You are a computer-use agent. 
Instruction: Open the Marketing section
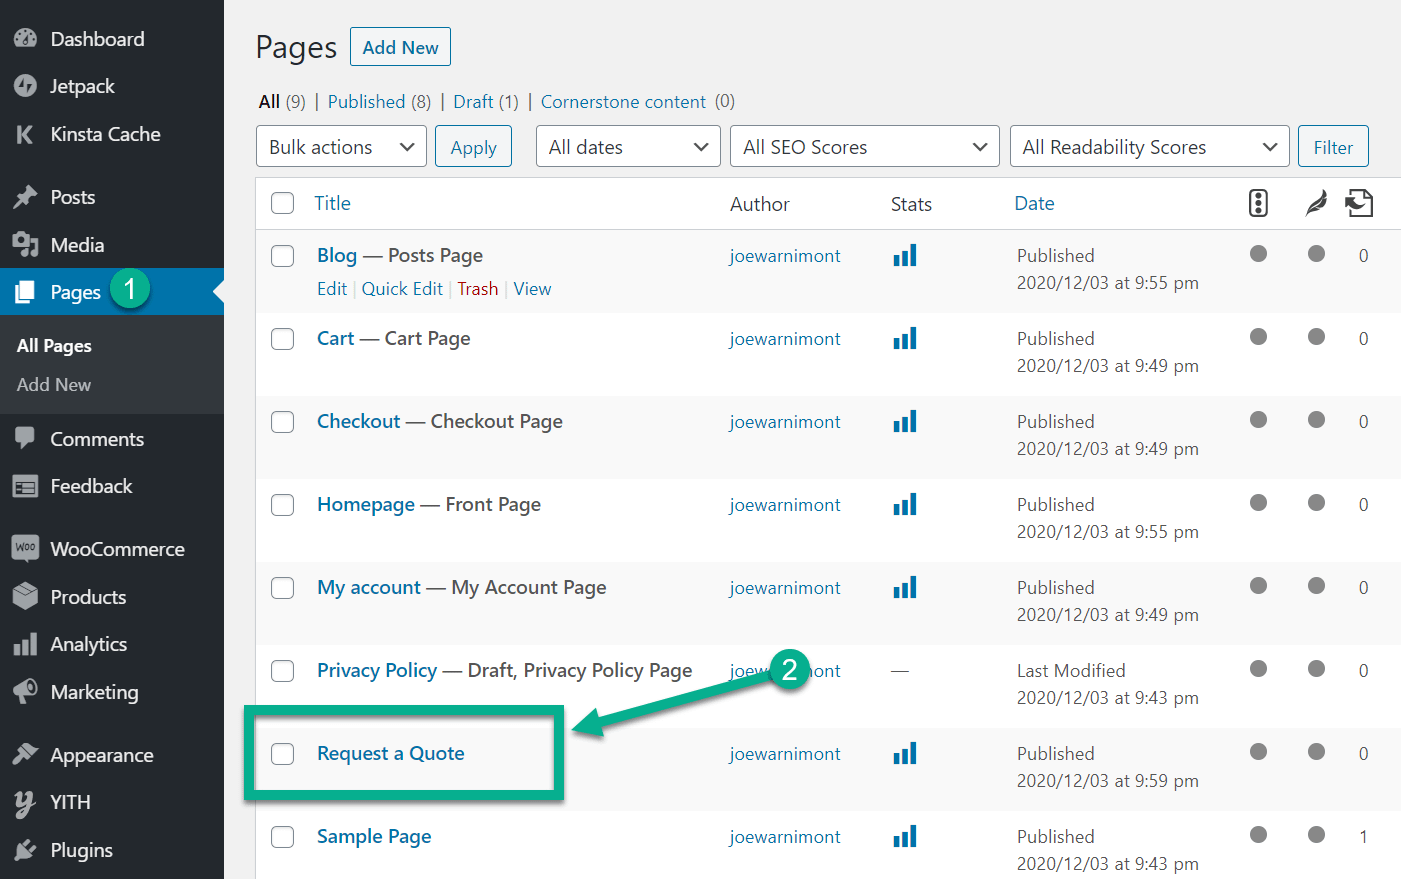click(x=93, y=692)
